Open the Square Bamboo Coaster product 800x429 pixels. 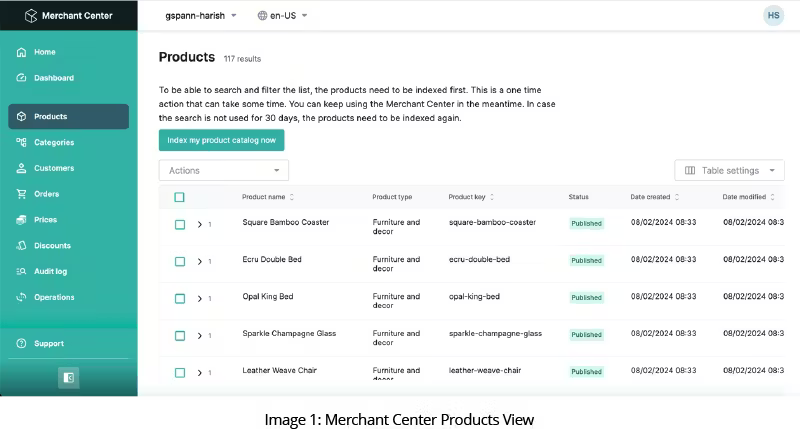(286, 222)
